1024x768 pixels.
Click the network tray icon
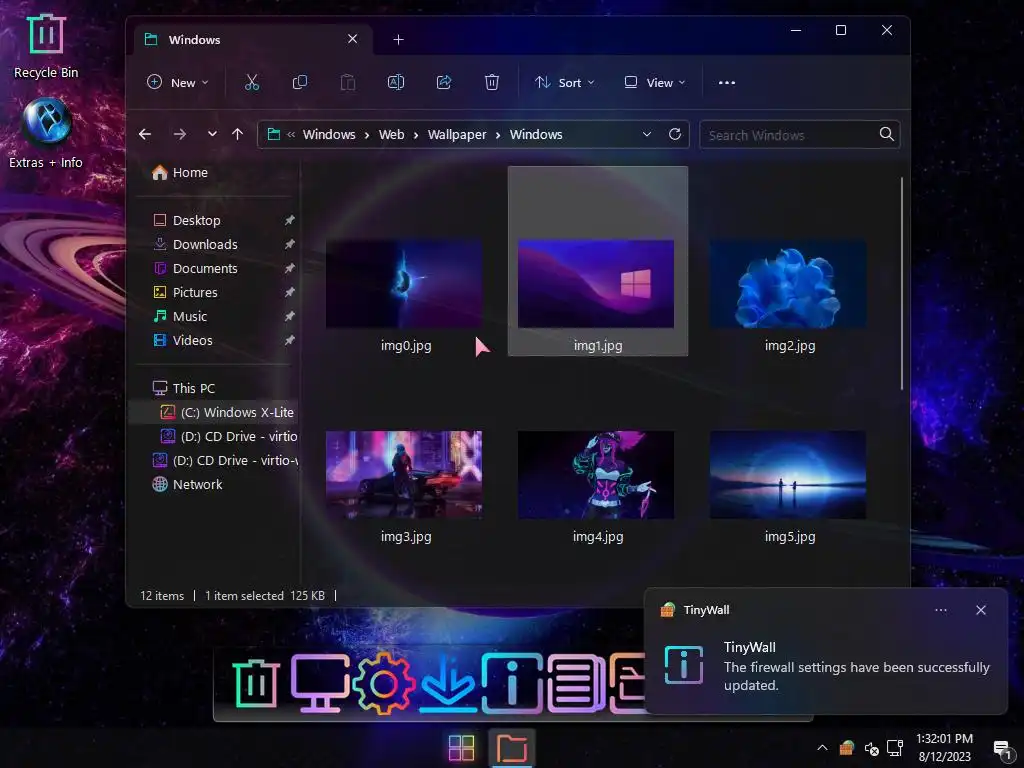pyautogui.click(x=895, y=748)
